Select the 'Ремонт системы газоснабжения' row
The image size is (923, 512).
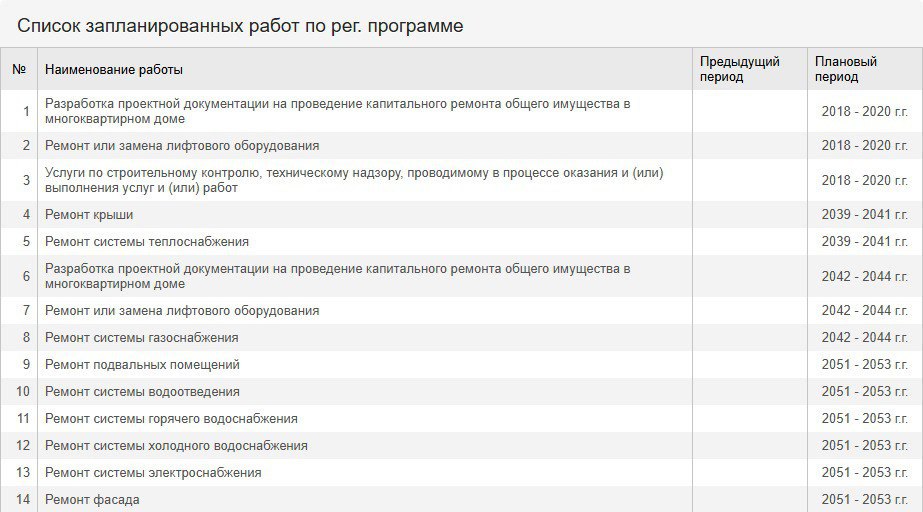[x=462, y=338]
